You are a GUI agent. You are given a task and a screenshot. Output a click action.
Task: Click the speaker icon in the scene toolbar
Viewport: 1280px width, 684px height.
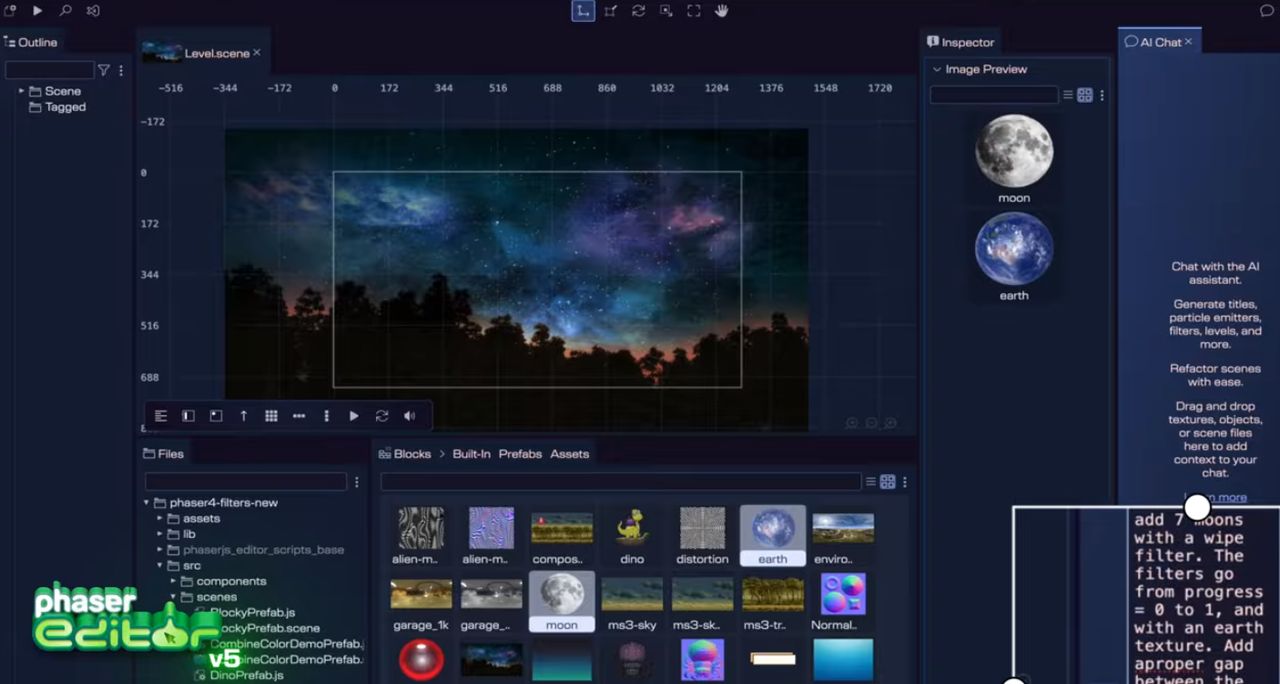409,416
